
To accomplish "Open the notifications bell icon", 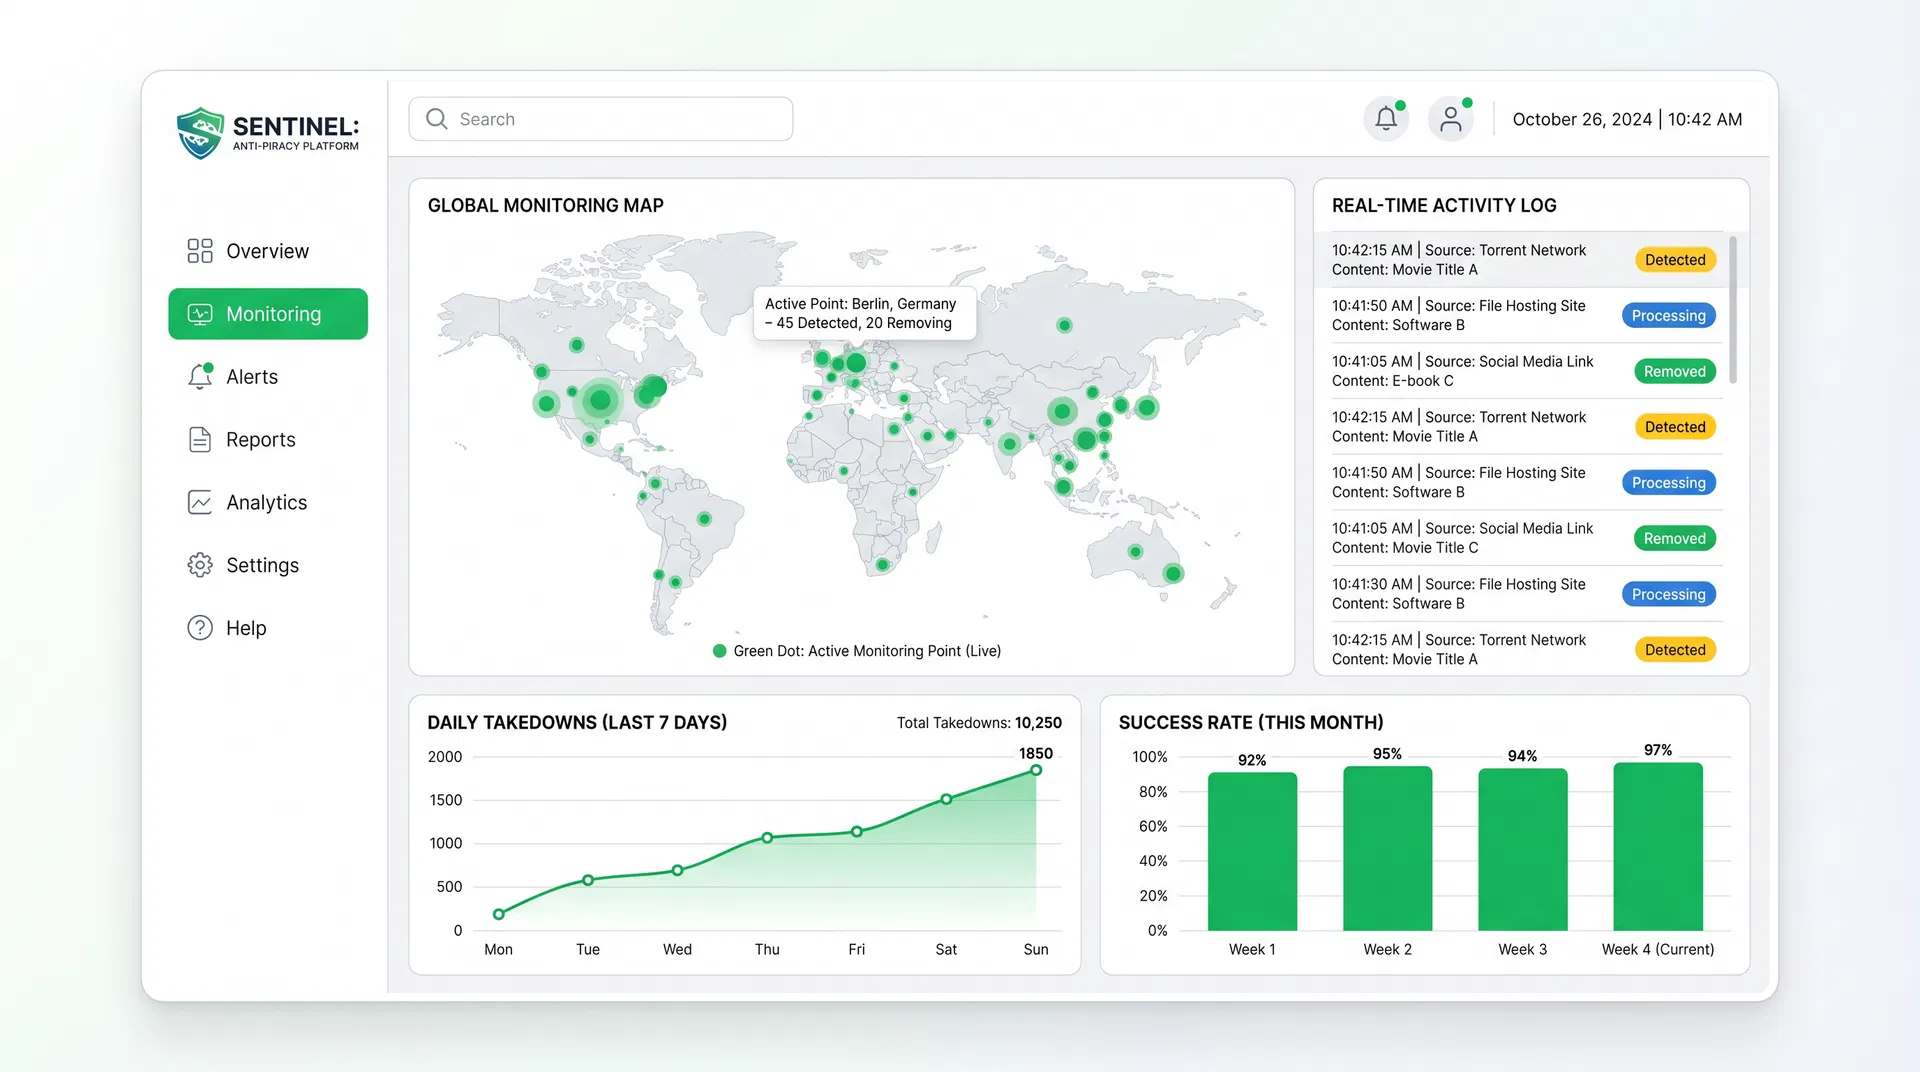I will pos(1386,119).
